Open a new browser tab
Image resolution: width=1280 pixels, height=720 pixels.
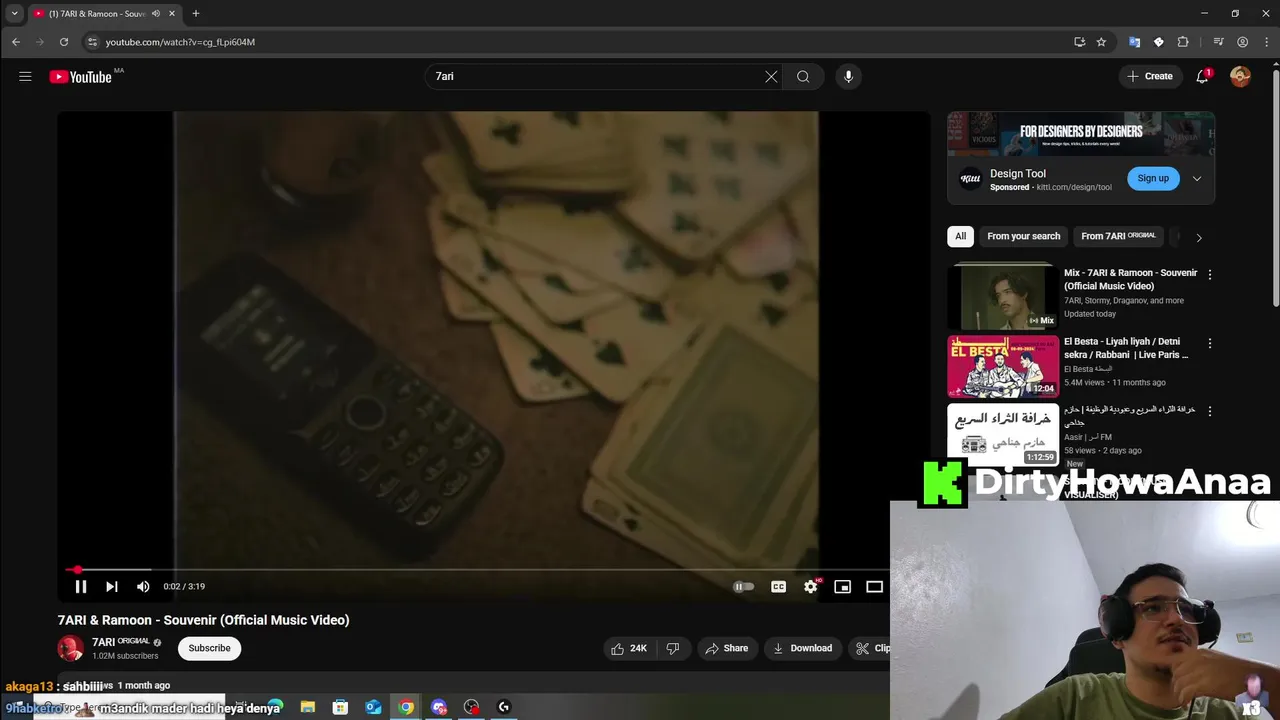[196, 14]
